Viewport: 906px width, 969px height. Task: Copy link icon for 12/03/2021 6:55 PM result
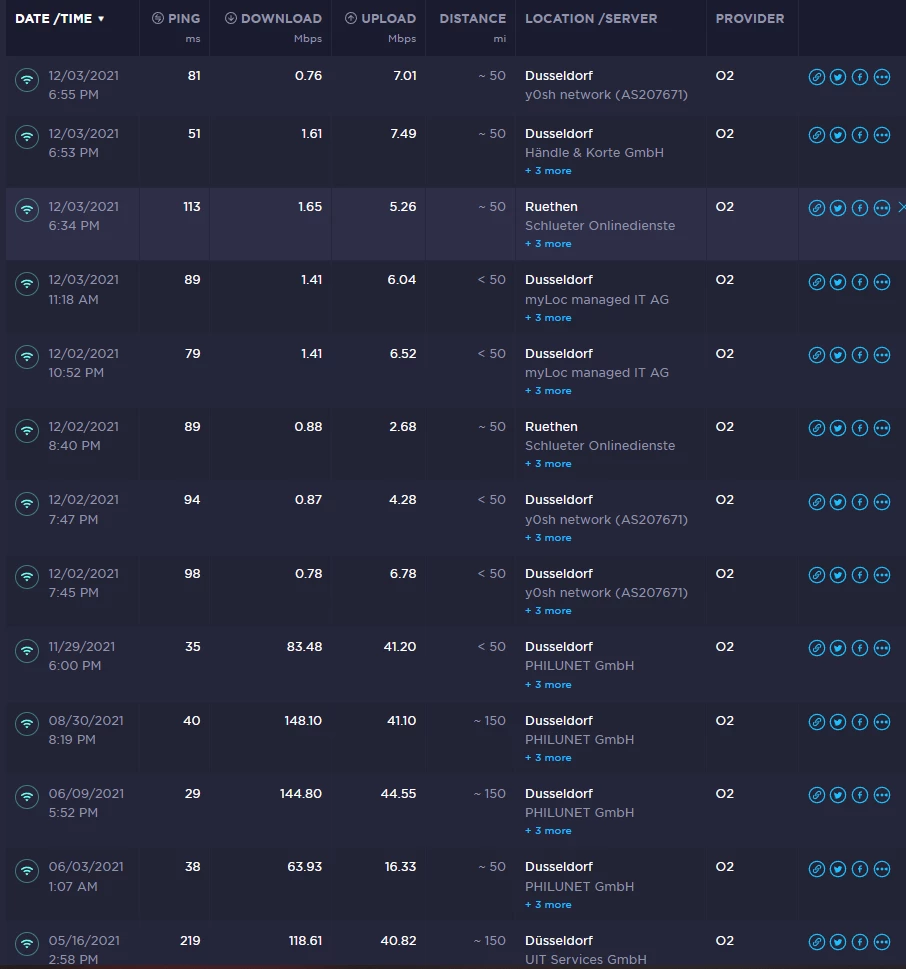pos(816,78)
